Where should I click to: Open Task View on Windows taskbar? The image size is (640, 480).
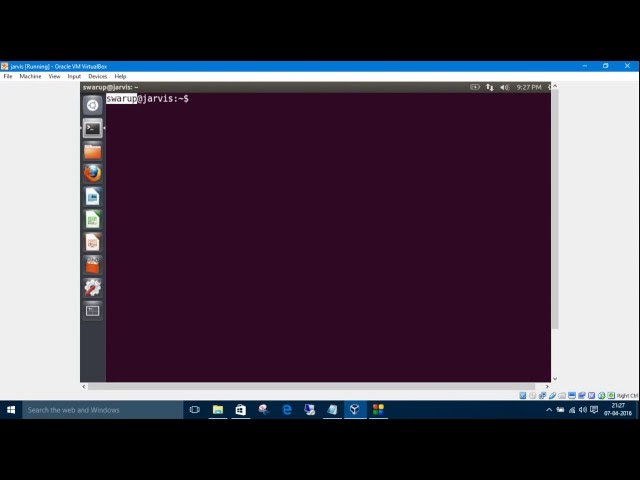click(x=195, y=410)
